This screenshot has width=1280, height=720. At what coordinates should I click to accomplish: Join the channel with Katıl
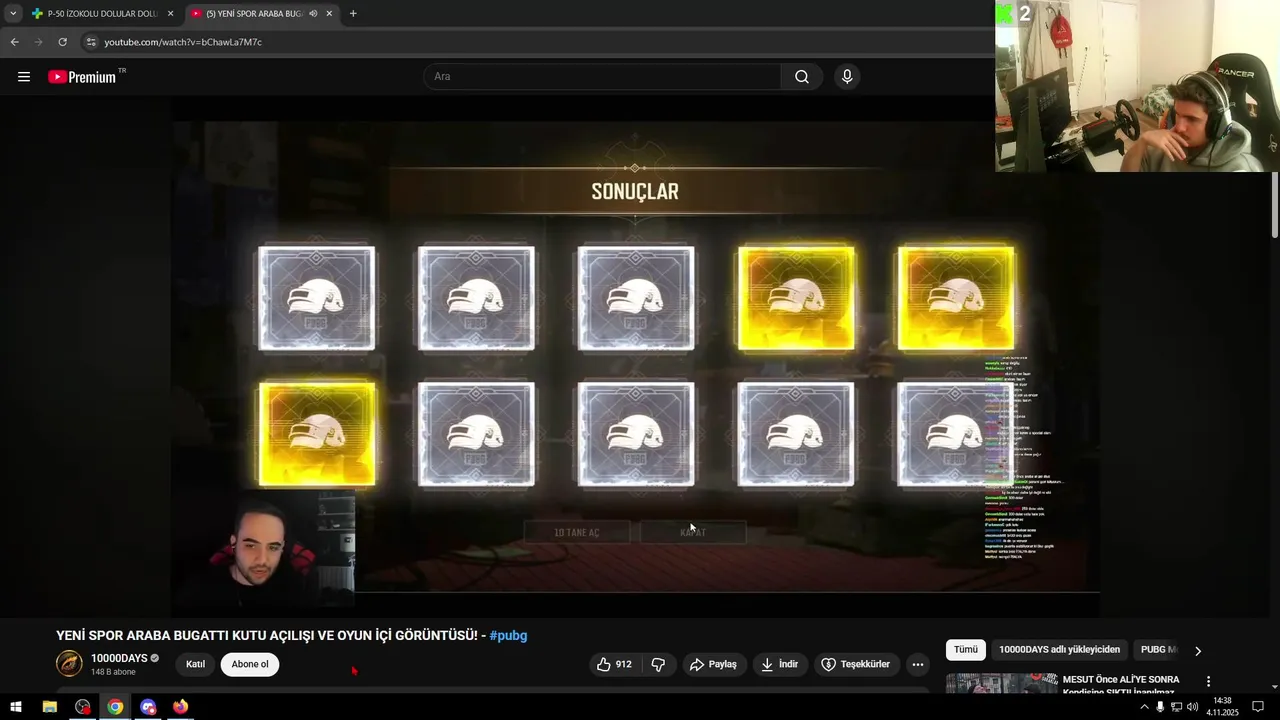tap(195, 664)
